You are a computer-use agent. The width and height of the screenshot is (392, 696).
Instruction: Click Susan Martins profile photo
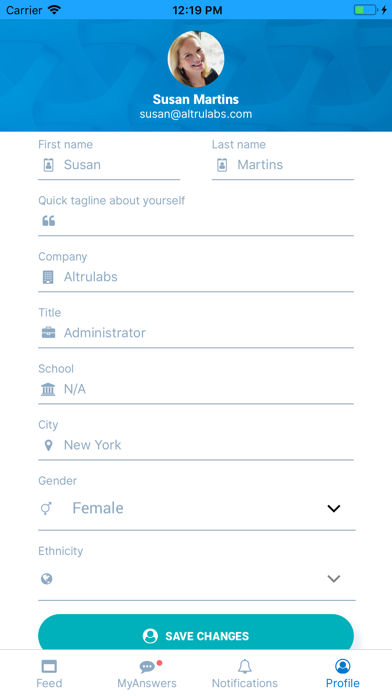click(196, 59)
